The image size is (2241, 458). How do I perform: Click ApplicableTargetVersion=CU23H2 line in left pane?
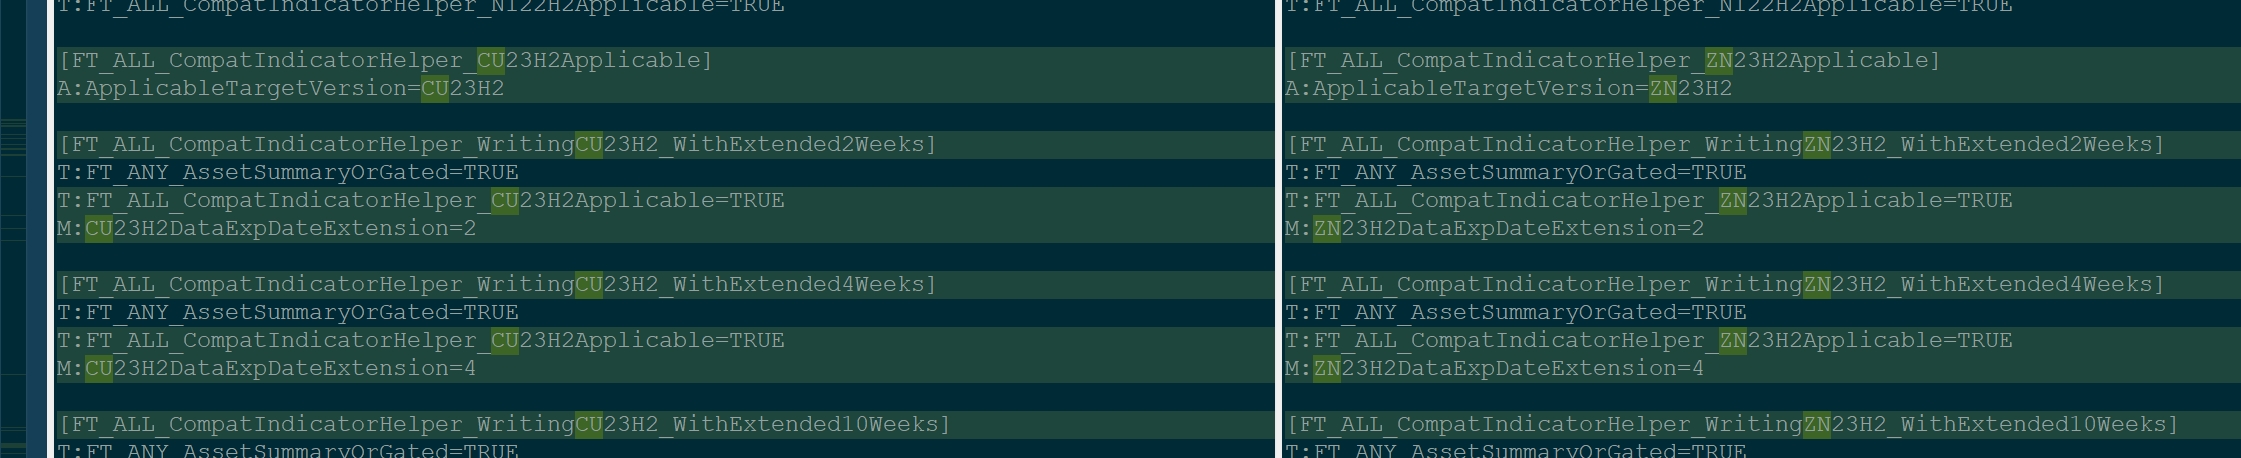pyautogui.click(x=281, y=89)
